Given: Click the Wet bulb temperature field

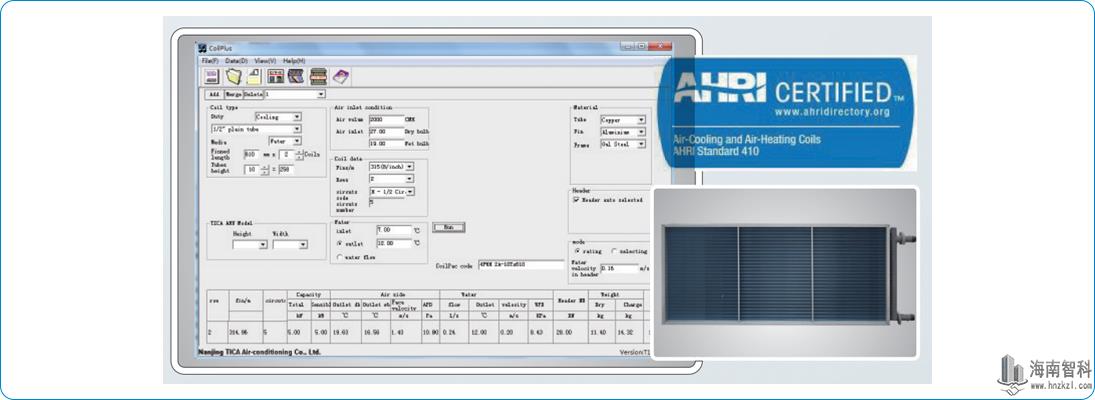Looking at the screenshot, I should (x=386, y=144).
